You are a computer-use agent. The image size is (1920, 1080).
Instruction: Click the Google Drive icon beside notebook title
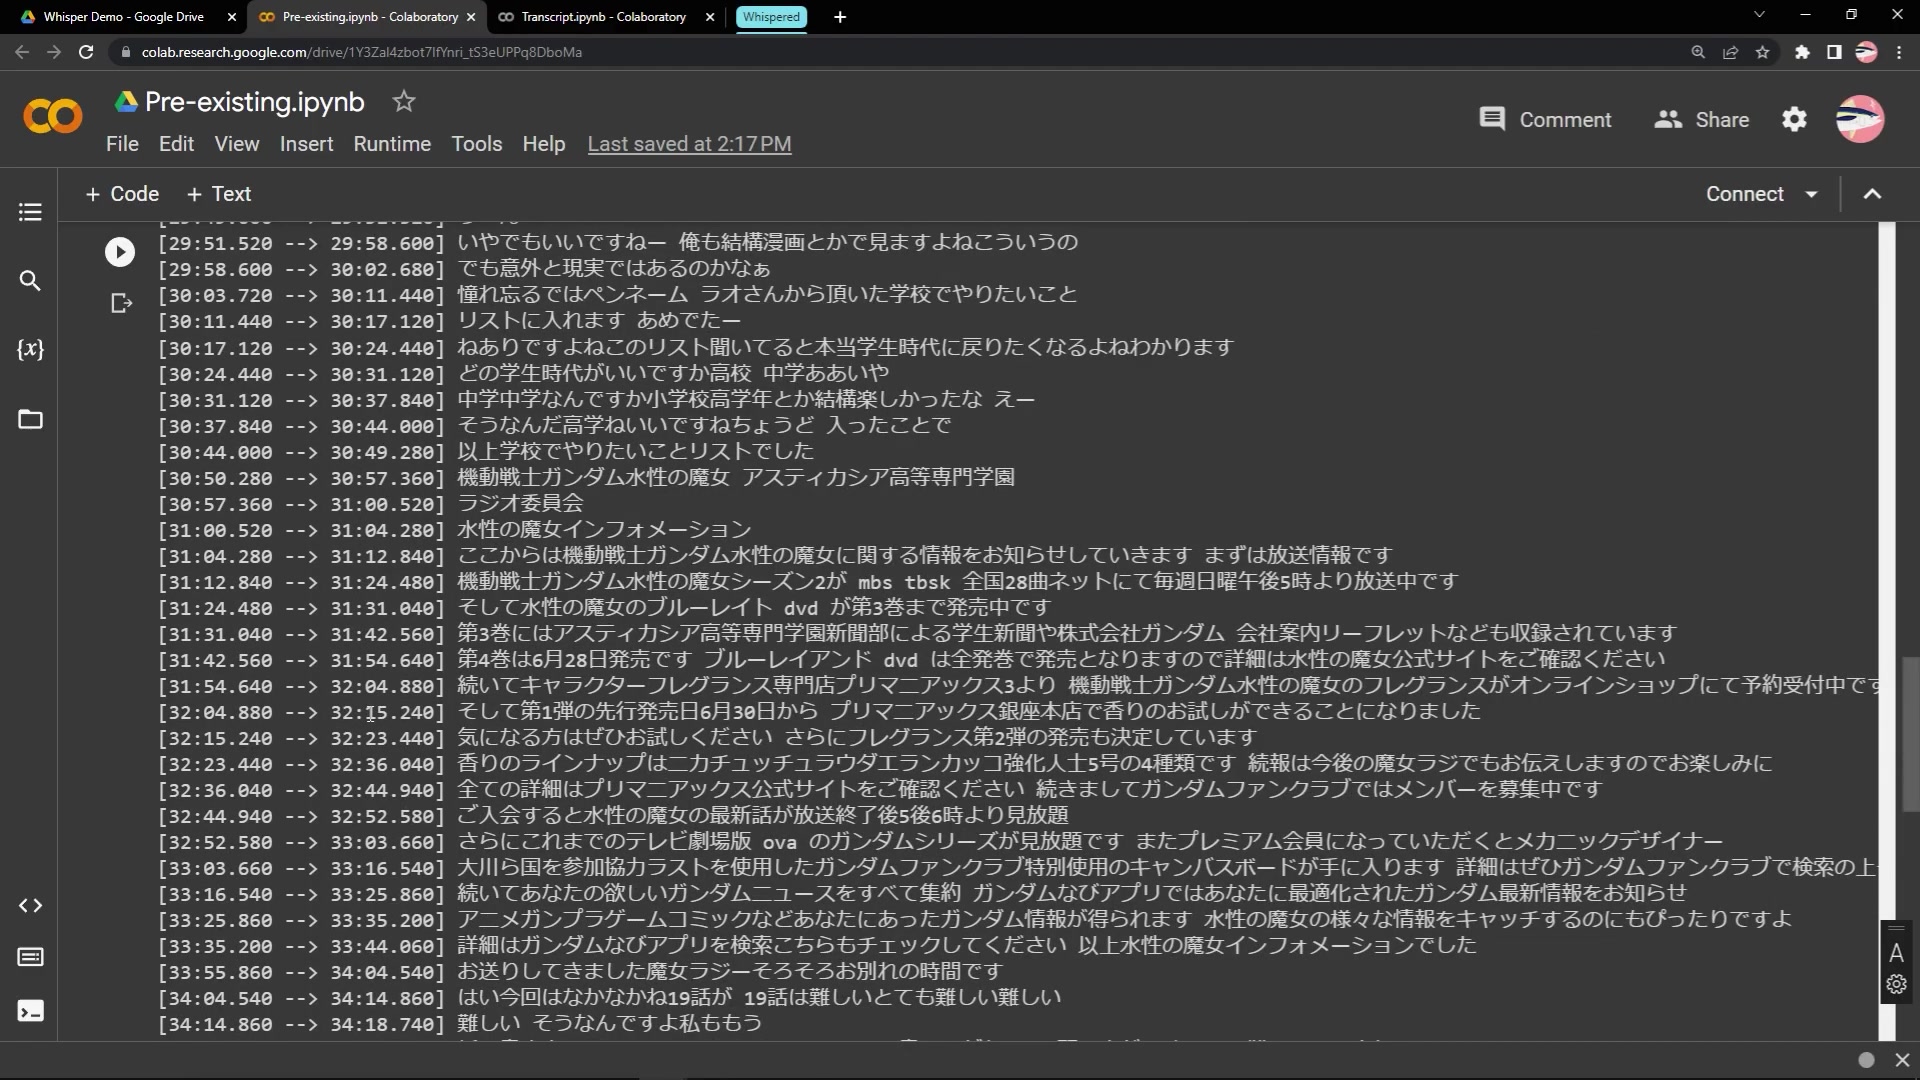[126, 101]
